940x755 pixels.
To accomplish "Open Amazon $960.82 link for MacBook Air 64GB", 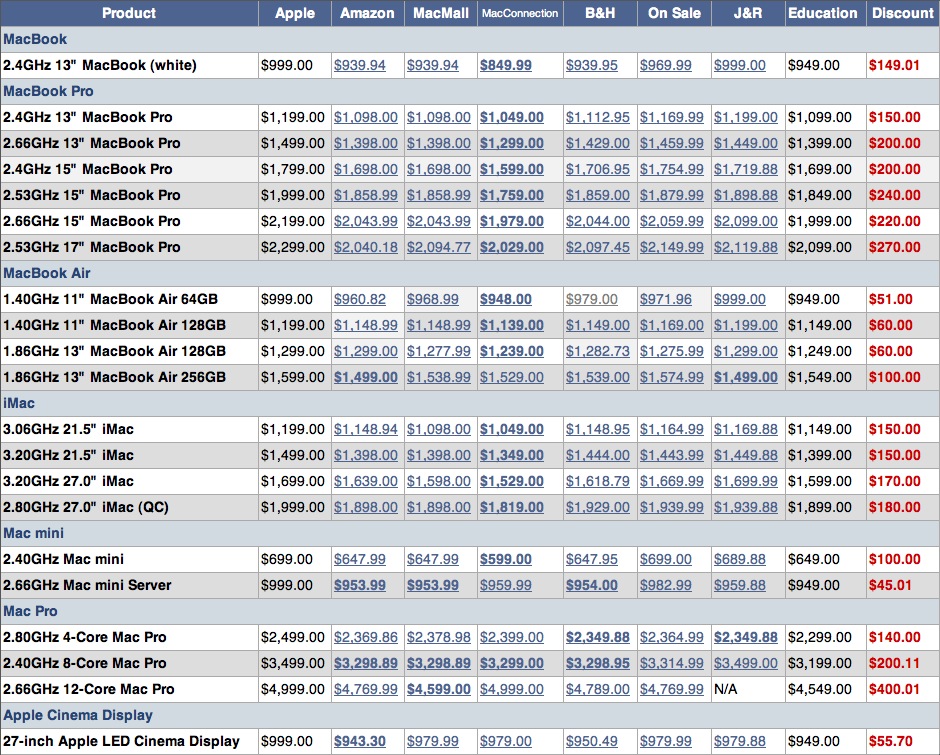I will tap(360, 299).
